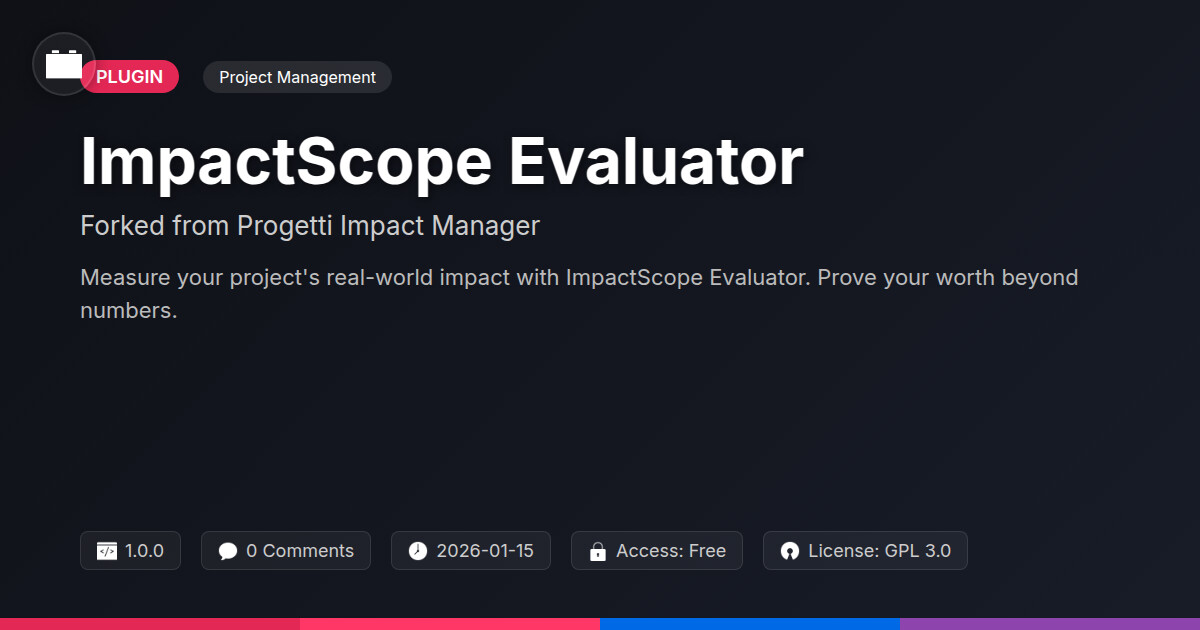Click the comment speech bubble icon
The image size is (1200, 630).
pyautogui.click(x=228, y=551)
